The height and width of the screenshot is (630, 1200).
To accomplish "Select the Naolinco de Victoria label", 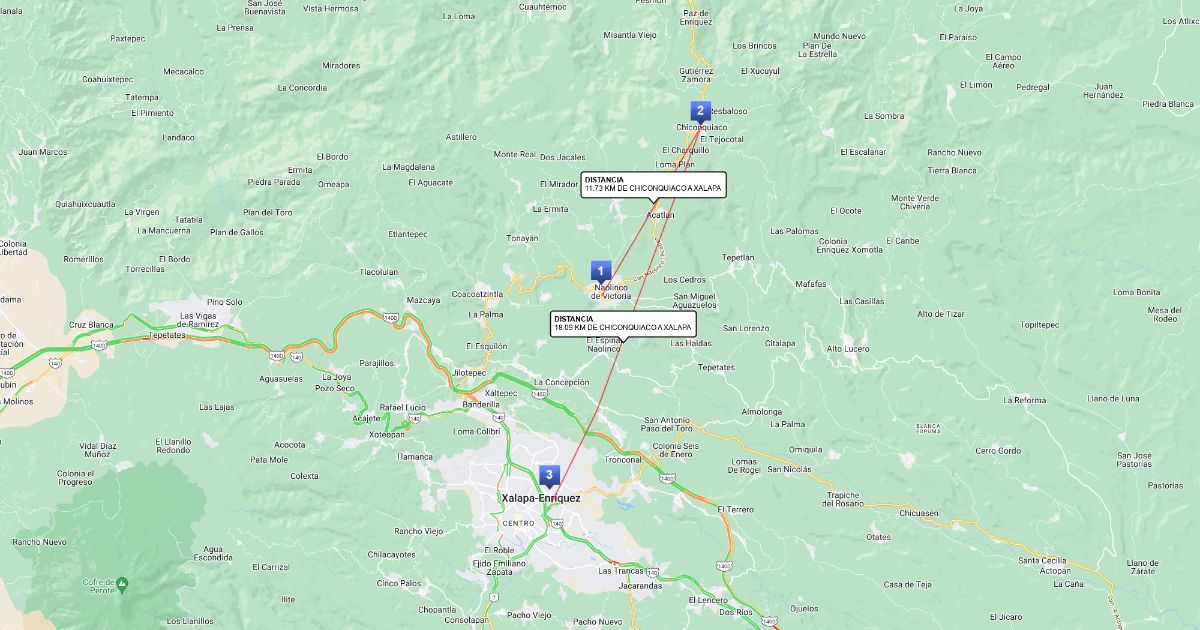I will coord(610,292).
